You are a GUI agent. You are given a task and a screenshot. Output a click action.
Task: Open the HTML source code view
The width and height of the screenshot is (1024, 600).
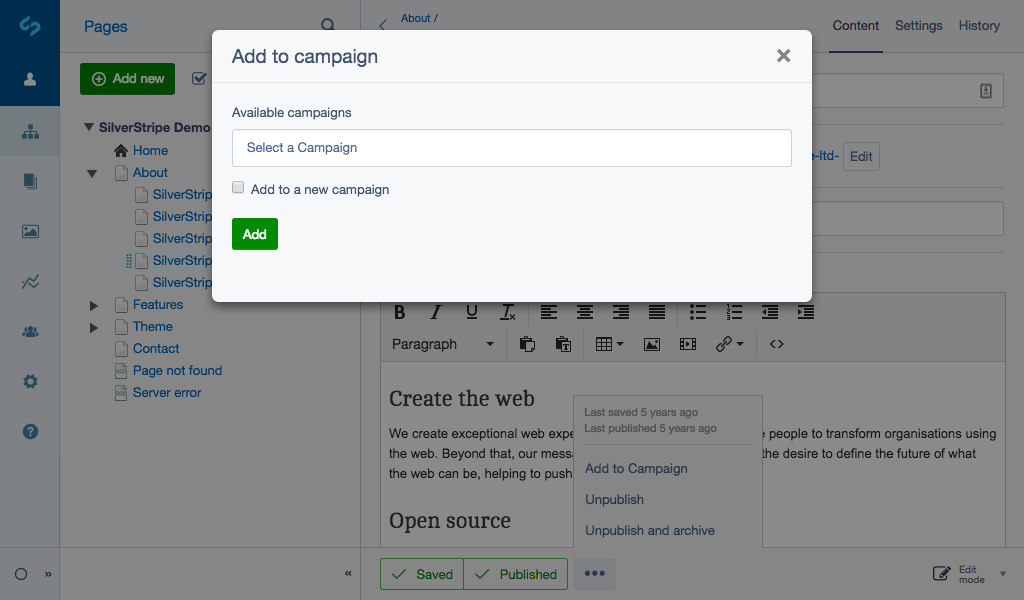click(777, 344)
